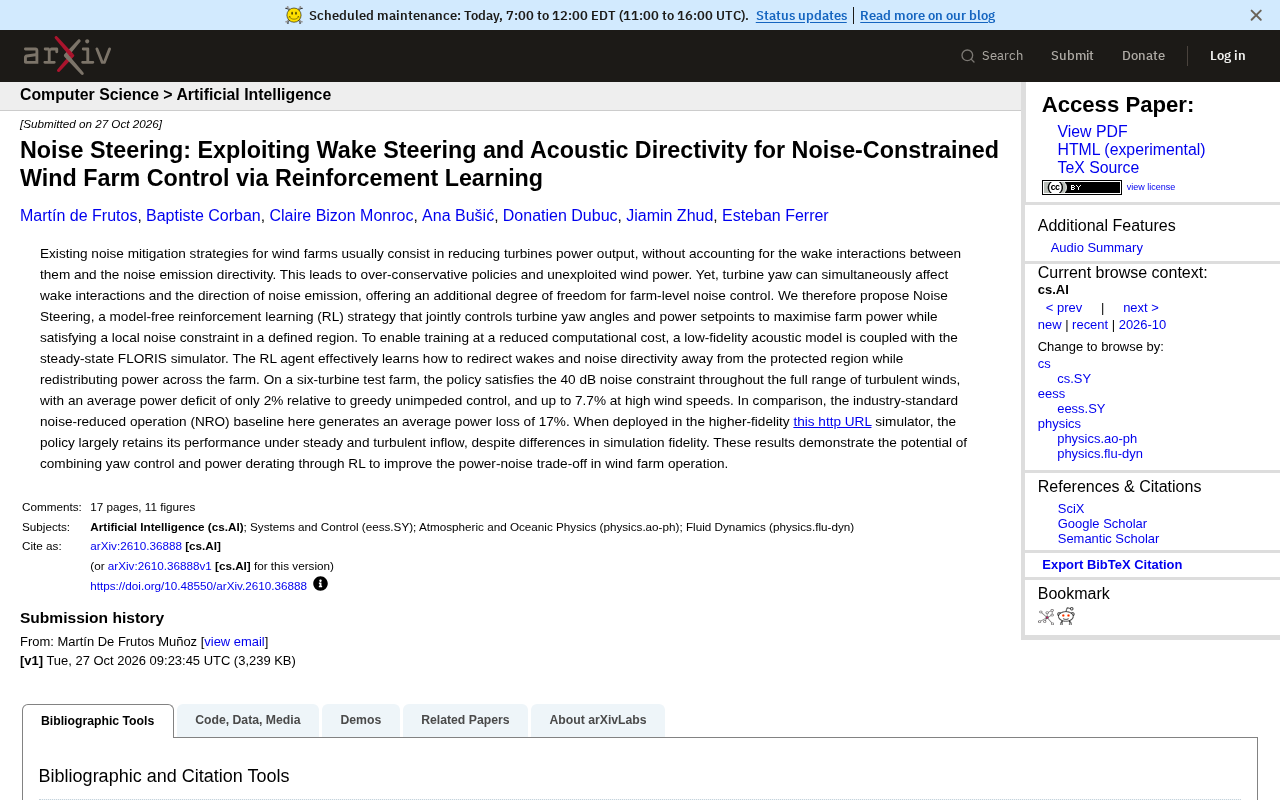Open the Submit page
The height and width of the screenshot is (800, 1280).
[x=1072, y=56]
